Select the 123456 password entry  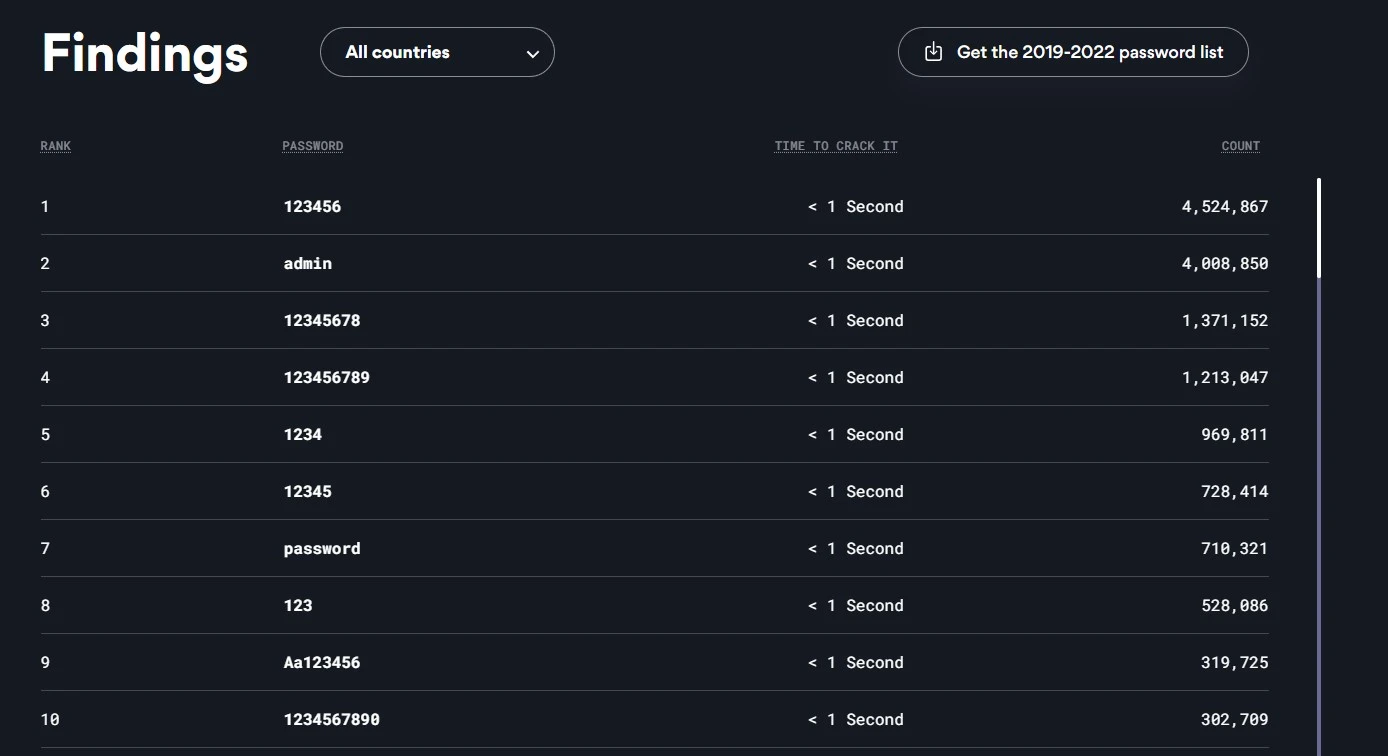(312, 207)
